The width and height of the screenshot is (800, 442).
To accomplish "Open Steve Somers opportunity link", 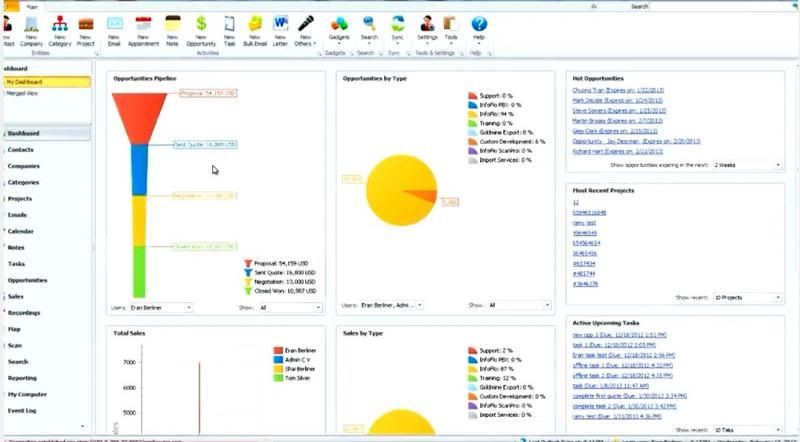I will 619,111.
